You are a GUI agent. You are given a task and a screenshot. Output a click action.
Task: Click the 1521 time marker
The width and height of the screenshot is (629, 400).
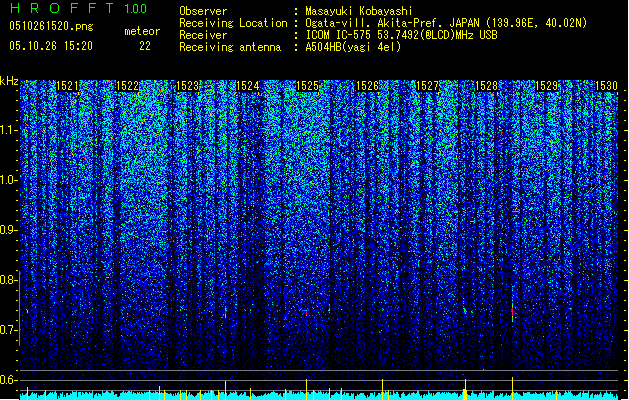[x=67, y=86]
